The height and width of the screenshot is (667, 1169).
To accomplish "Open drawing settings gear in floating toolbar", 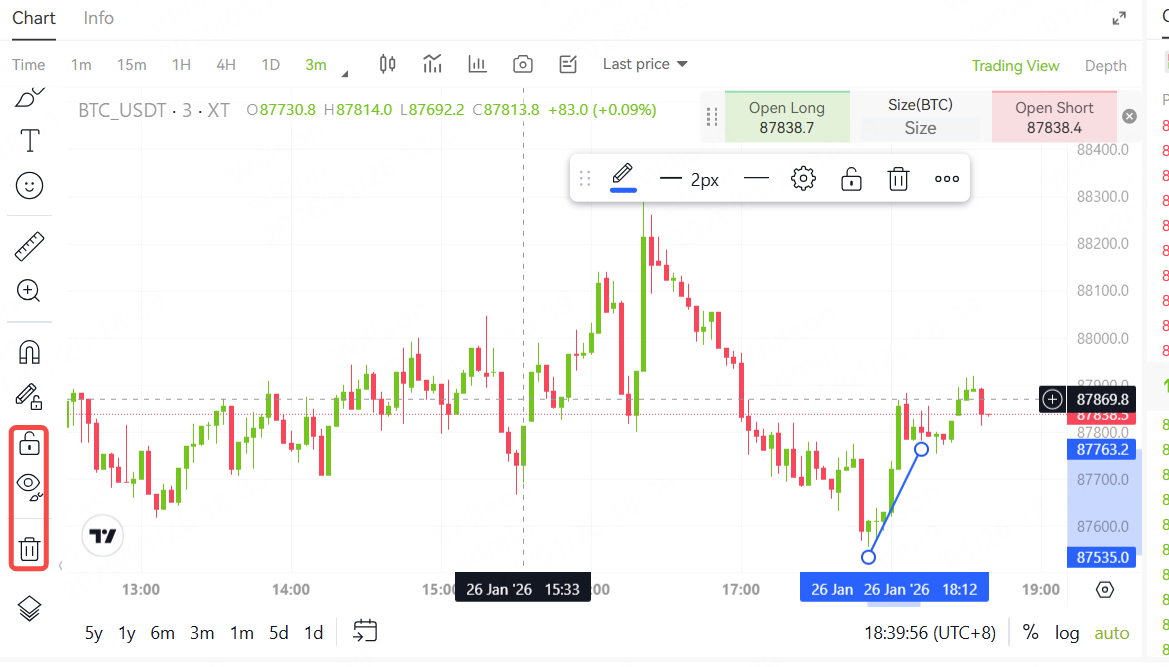I will (x=803, y=179).
